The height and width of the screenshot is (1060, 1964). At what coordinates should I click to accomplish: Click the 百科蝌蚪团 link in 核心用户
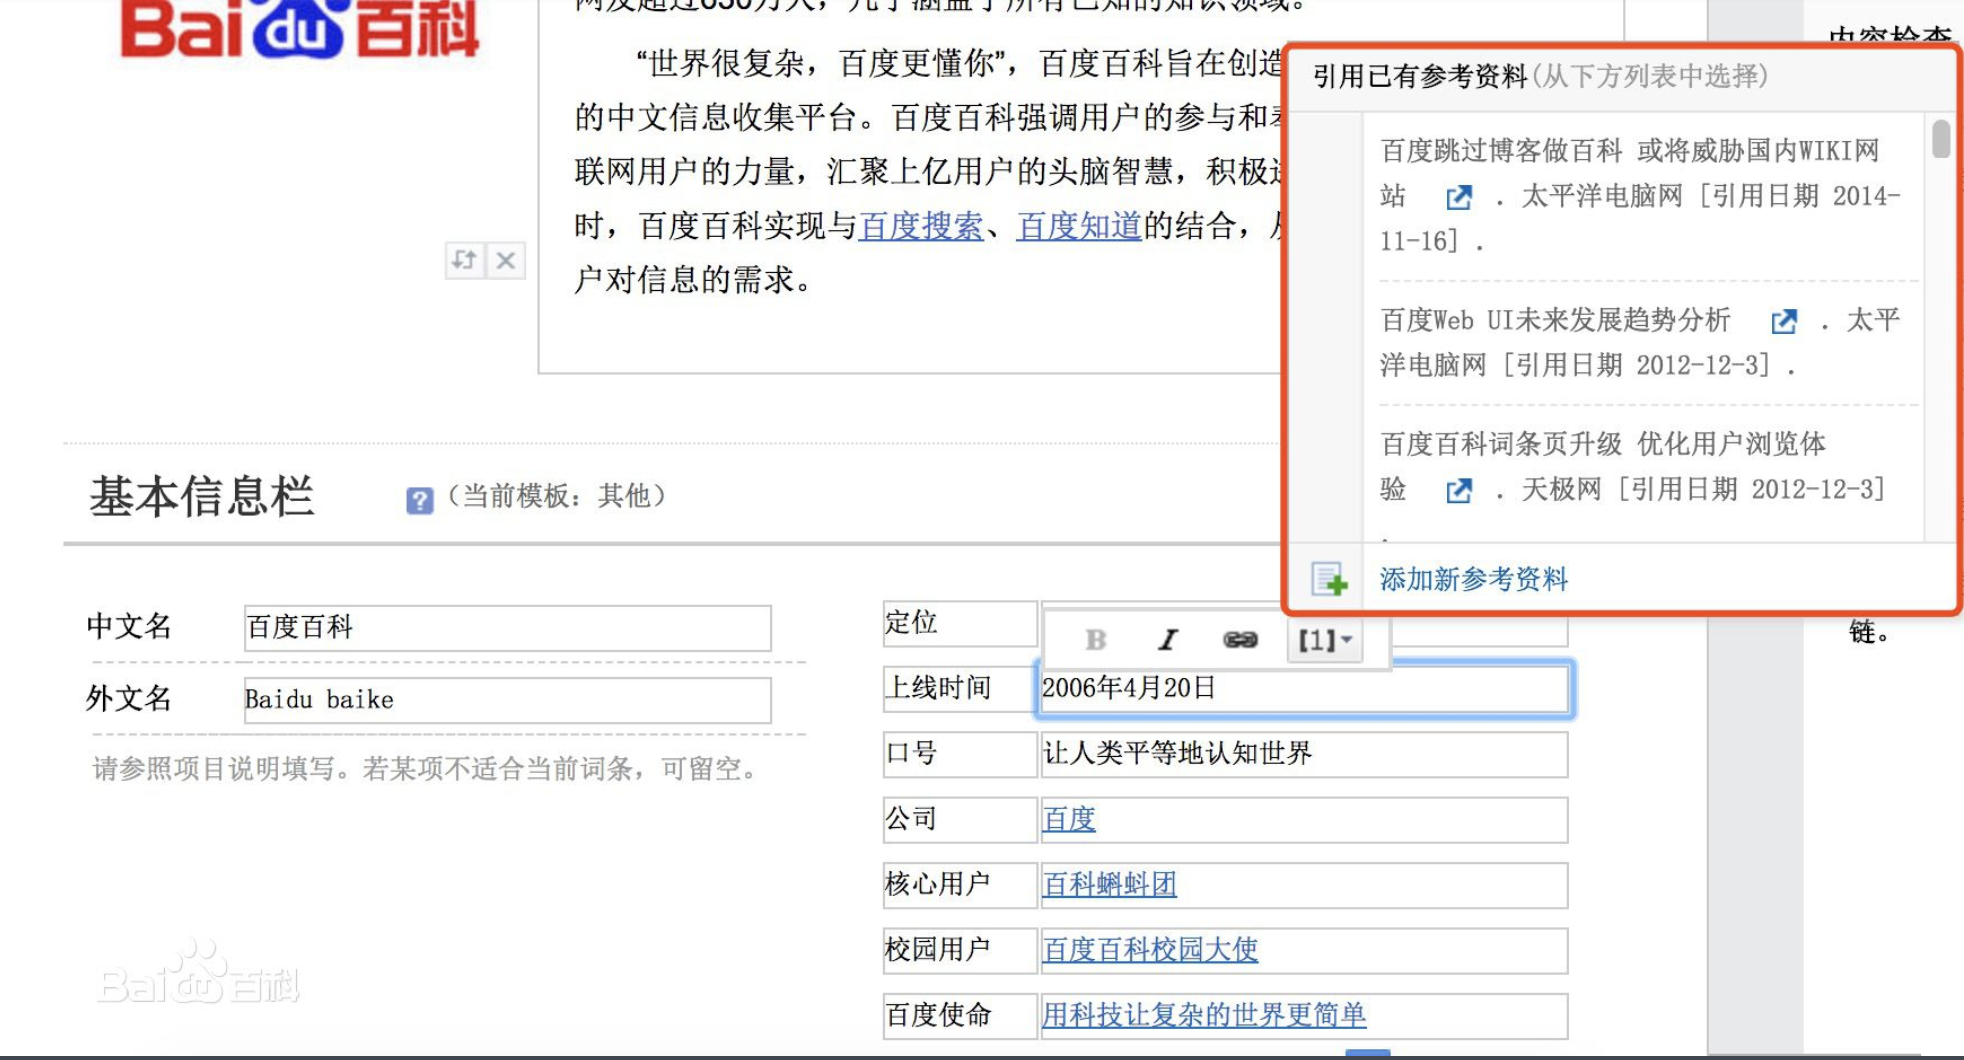pyautogui.click(x=1109, y=884)
